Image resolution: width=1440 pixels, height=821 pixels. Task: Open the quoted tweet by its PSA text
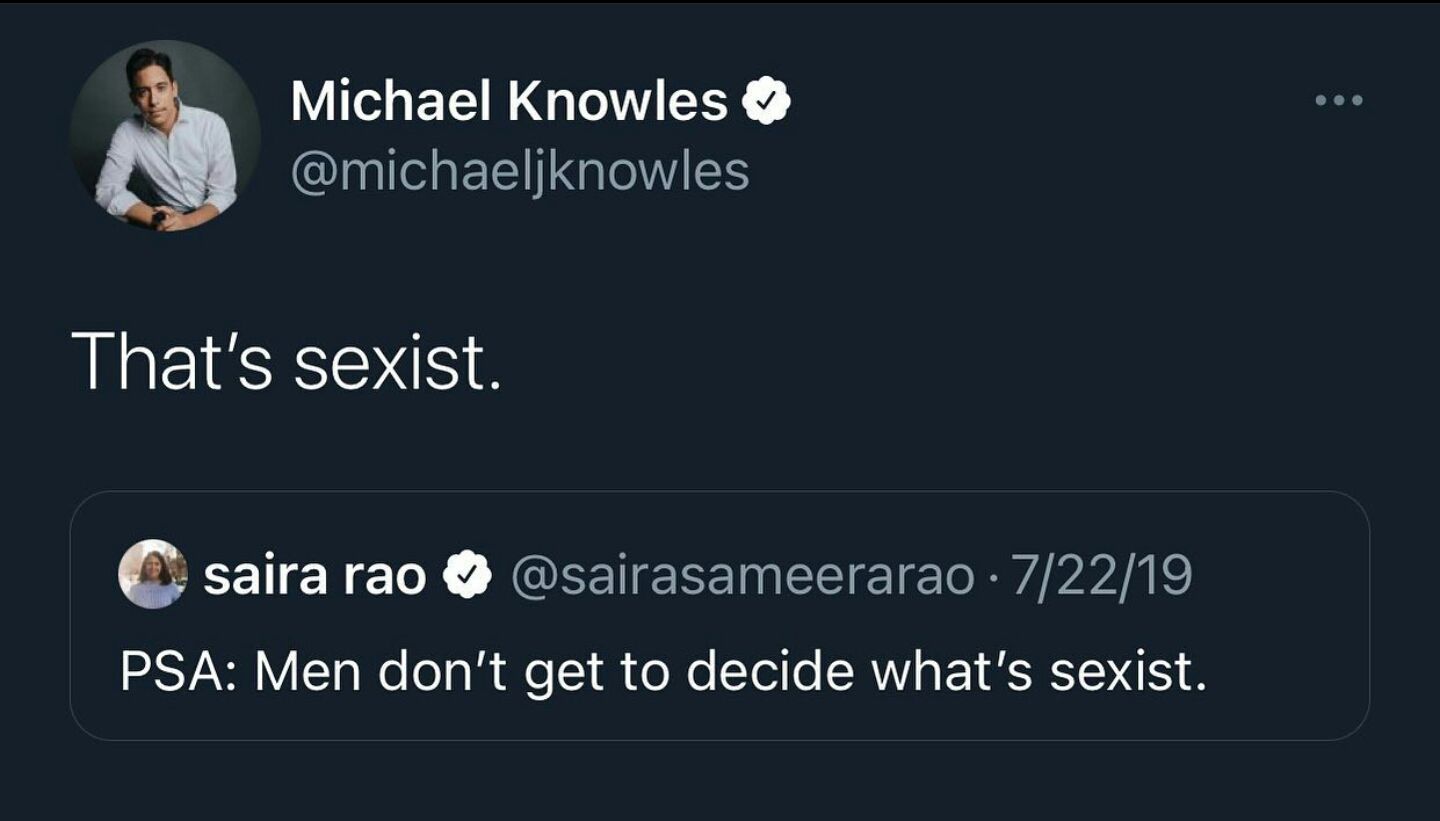pyautogui.click(x=662, y=672)
